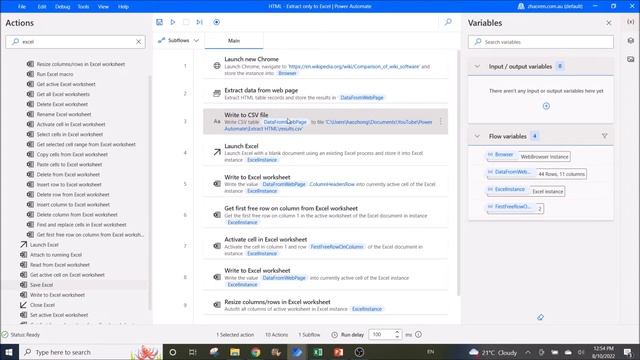The width and height of the screenshot is (640, 360).
Task: Open more options for Write to CSV file
Action: click(441, 122)
